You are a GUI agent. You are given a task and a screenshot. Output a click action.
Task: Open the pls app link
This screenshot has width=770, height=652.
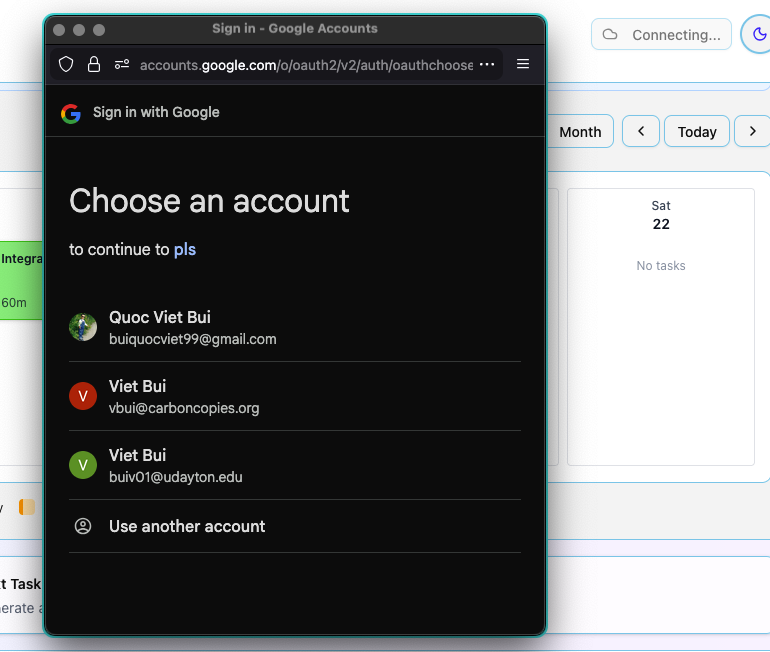(x=185, y=249)
